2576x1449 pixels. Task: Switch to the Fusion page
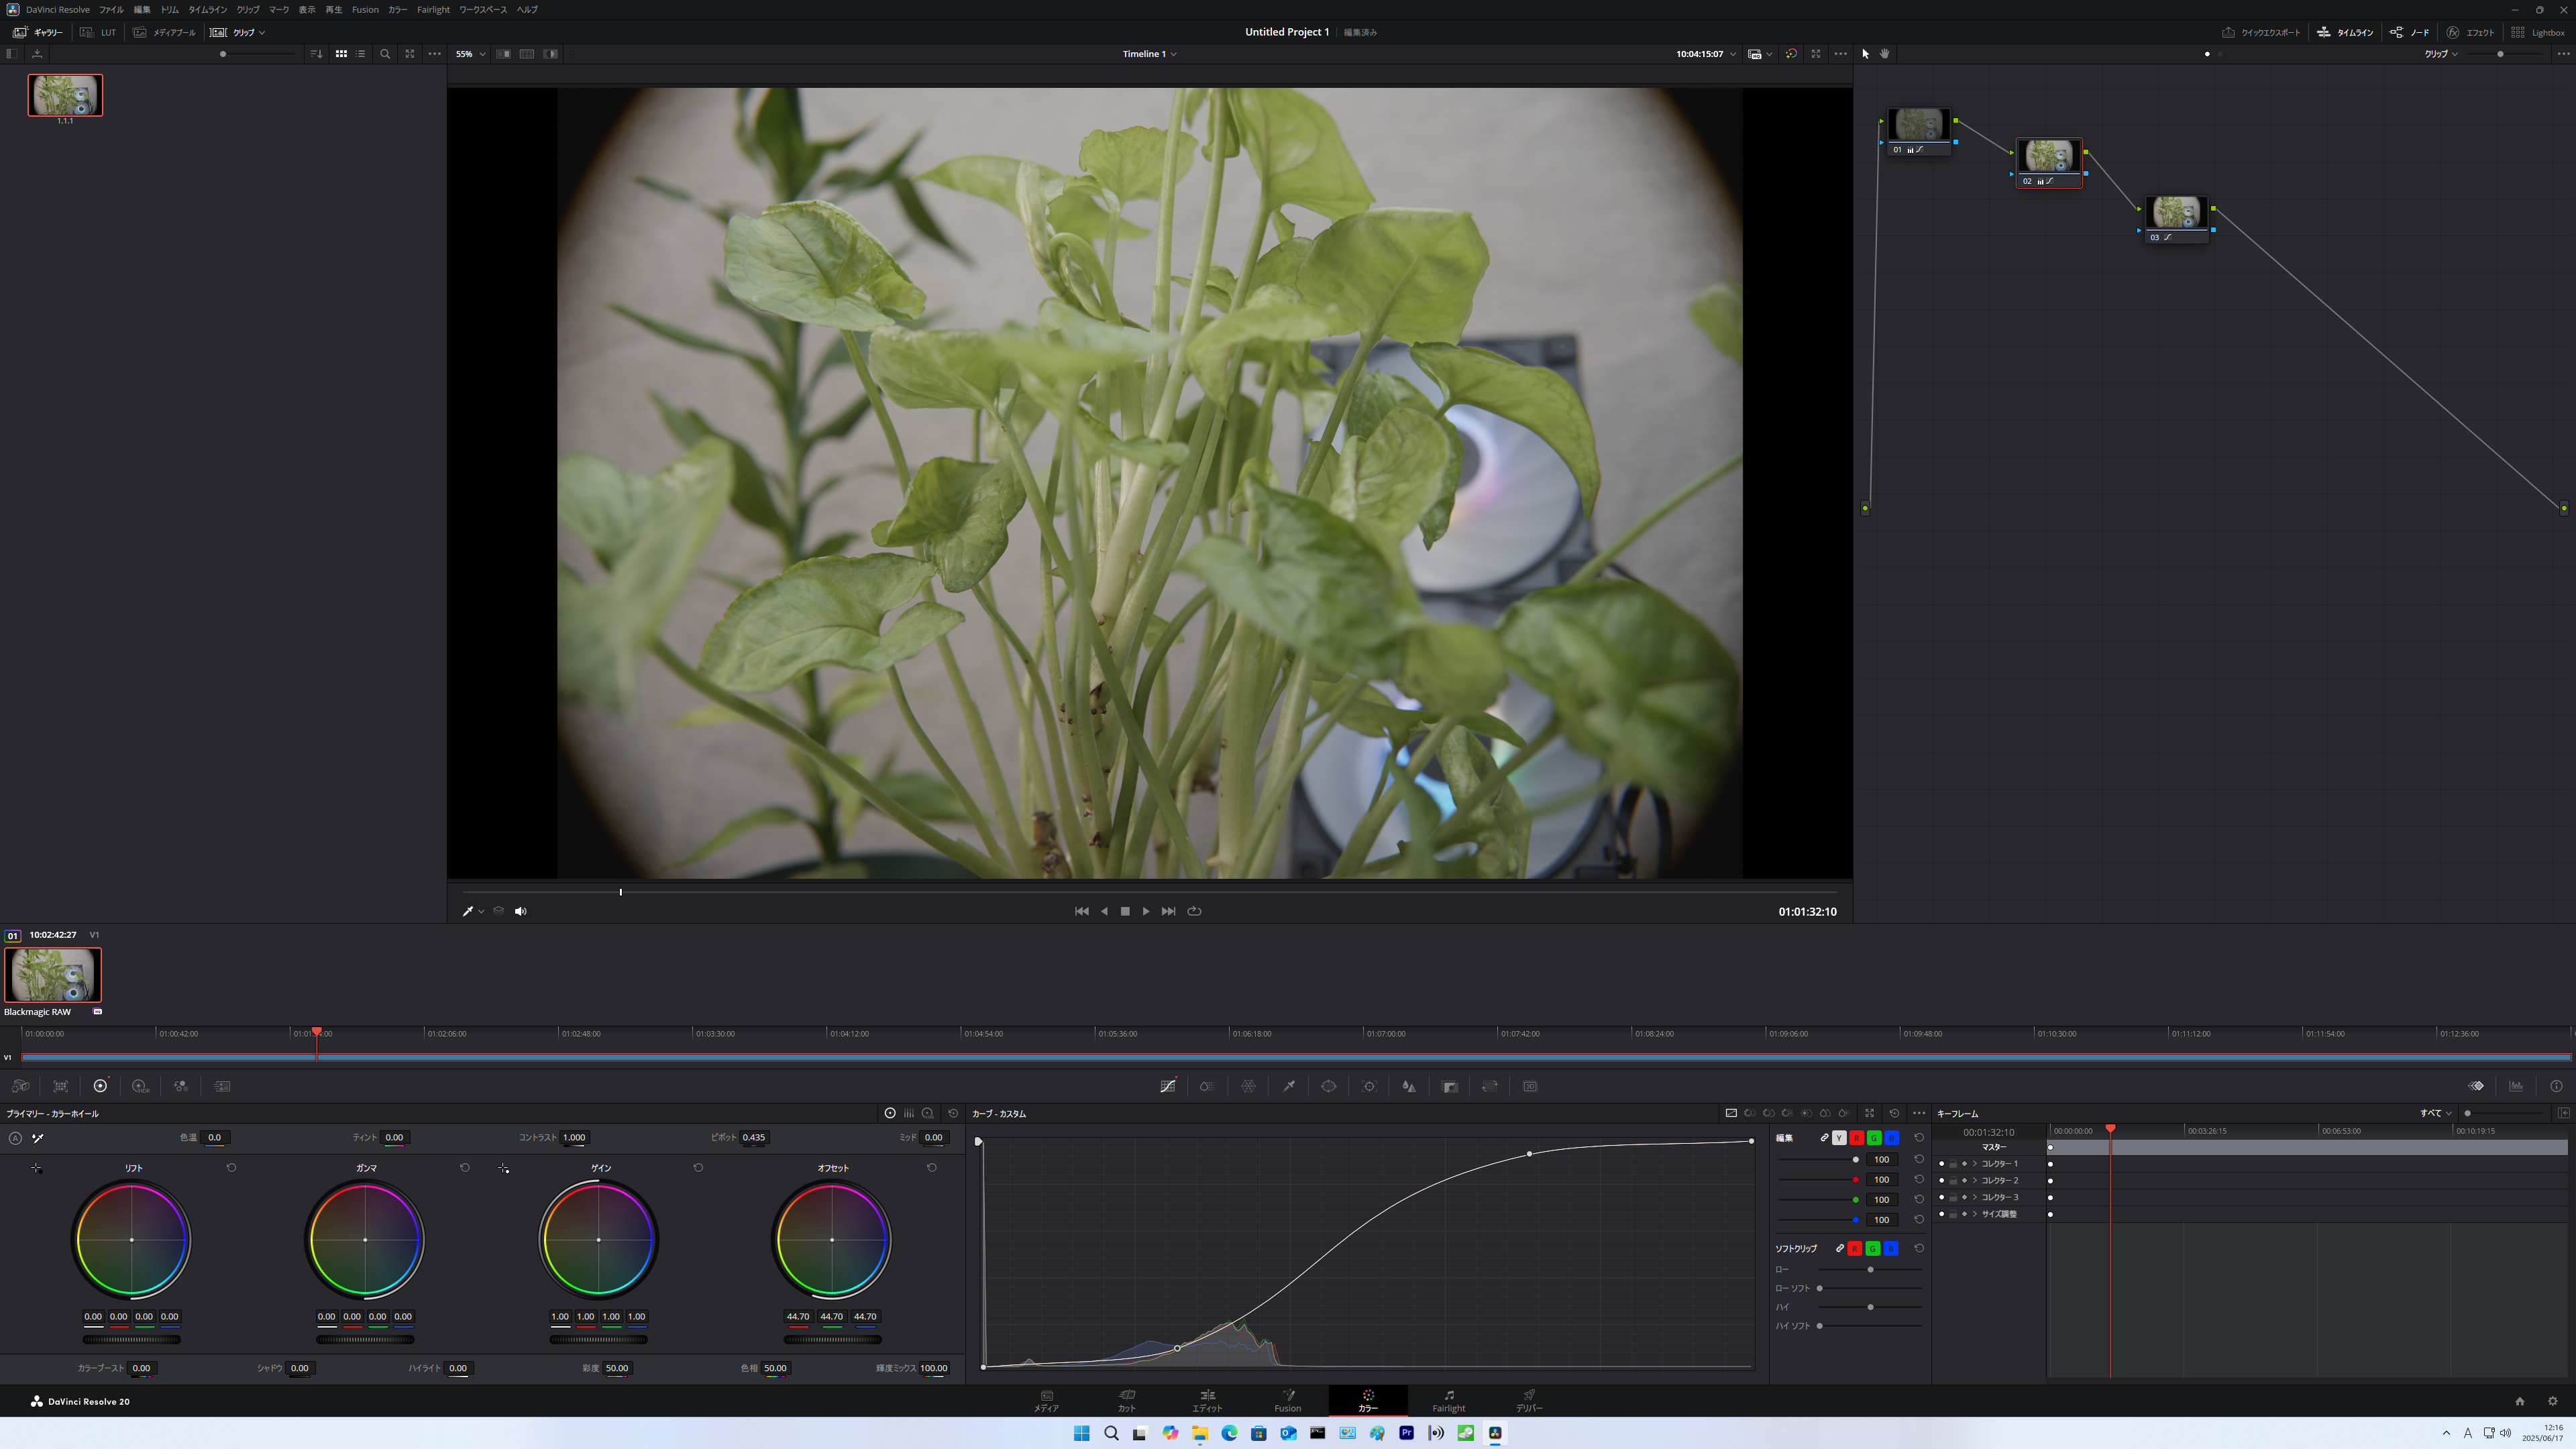tap(1288, 1400)
